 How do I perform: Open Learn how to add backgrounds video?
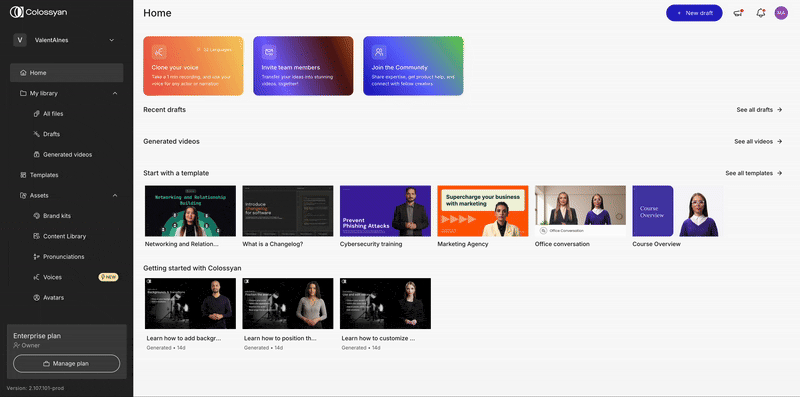point(190,304)
